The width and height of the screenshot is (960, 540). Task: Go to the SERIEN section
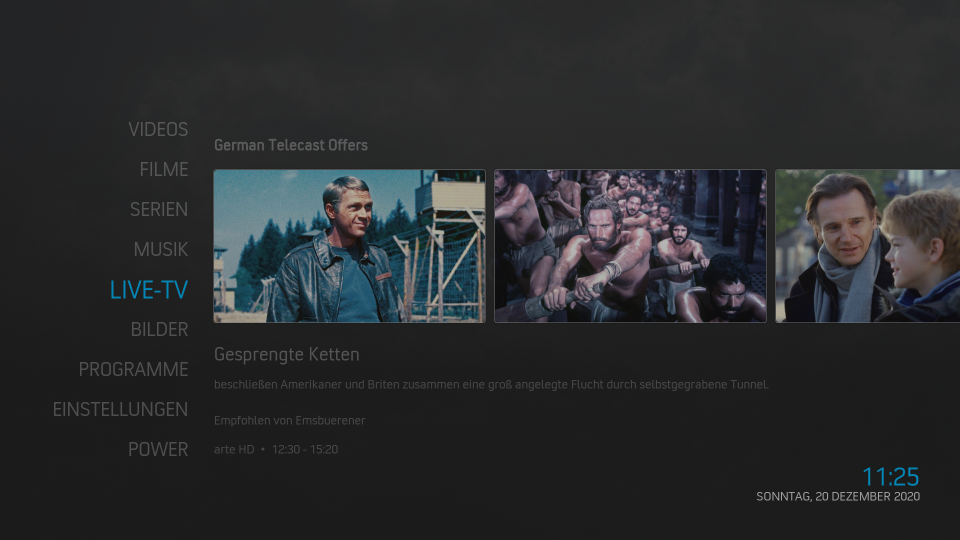coord(159,209)
